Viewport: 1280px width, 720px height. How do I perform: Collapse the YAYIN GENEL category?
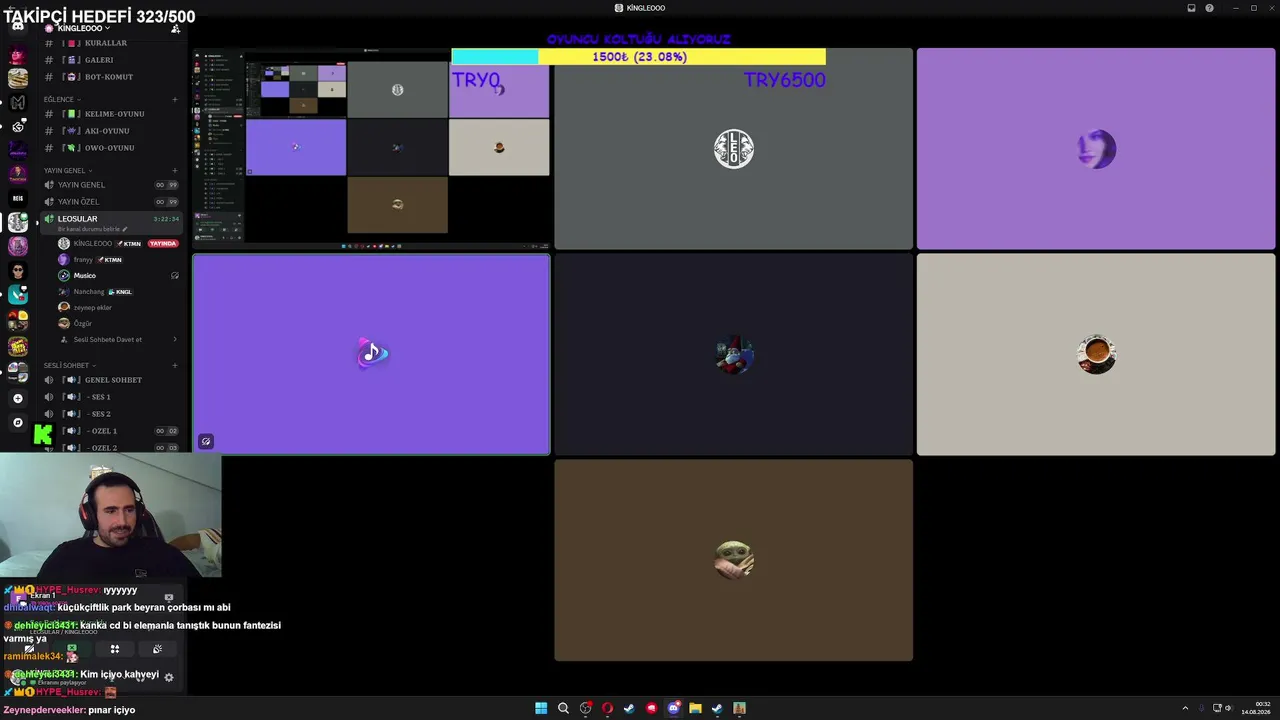tap(66, 170)
